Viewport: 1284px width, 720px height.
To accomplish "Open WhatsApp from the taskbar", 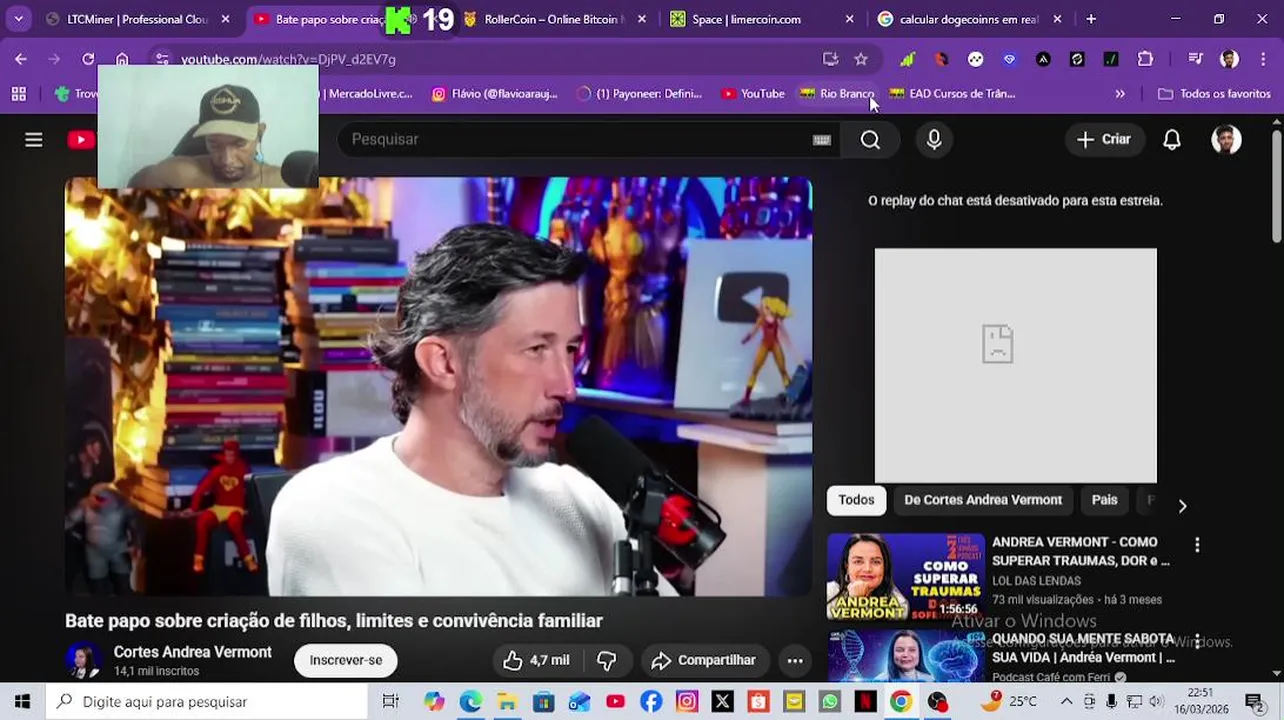I will tap(830, 702).
